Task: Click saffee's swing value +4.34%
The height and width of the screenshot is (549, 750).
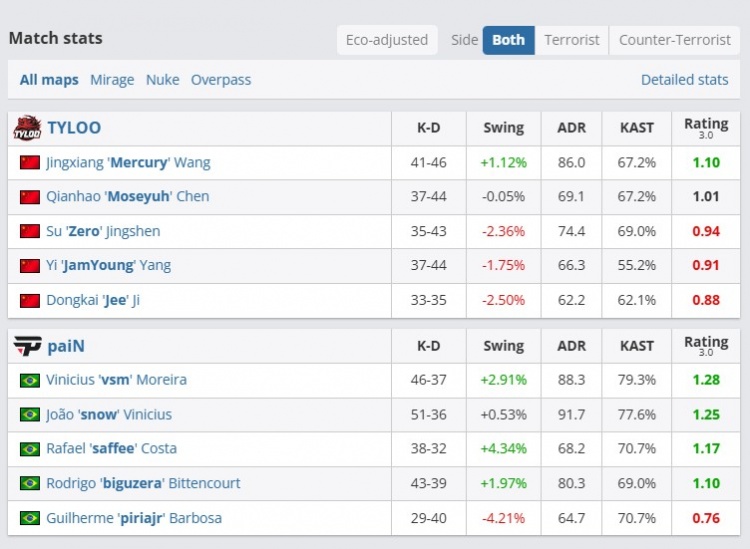Action: click(x=504, y=449)
